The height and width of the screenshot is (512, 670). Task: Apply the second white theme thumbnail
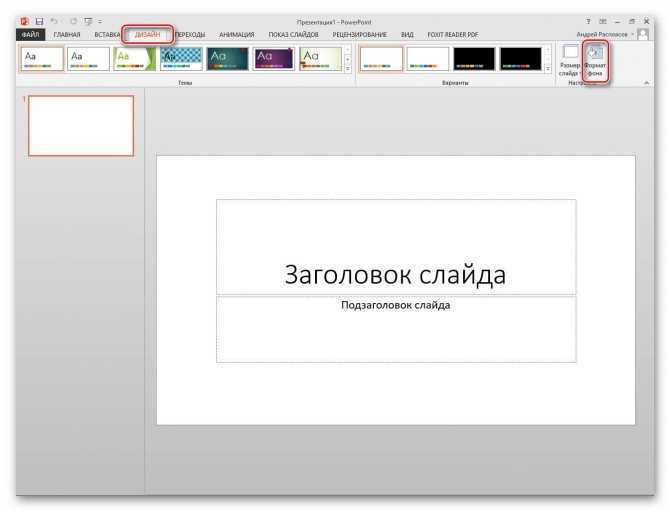click(88, 59)
